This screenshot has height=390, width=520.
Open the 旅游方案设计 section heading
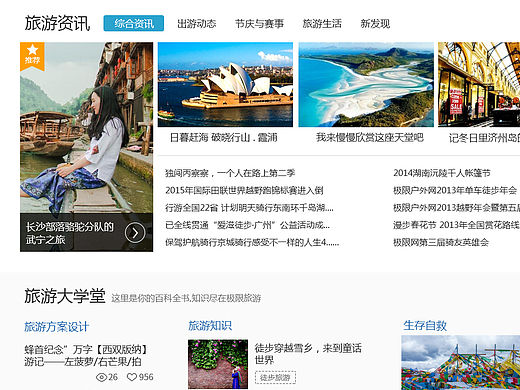click(56, 327)
